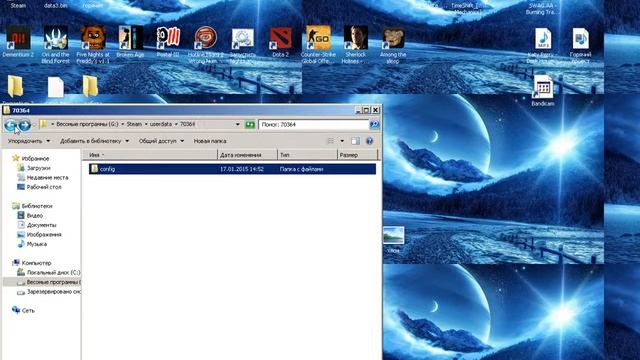The height and width of the screenshot is (360, 640).
Task: Select the blank white document desktop icon
Action: coord(56,87)
